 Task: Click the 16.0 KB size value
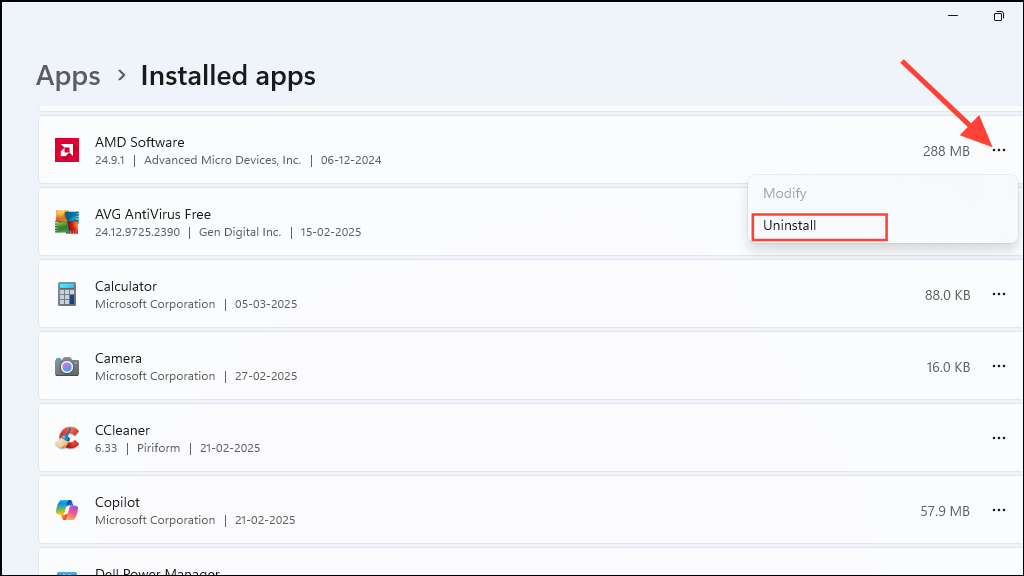(x=948, y=367)
